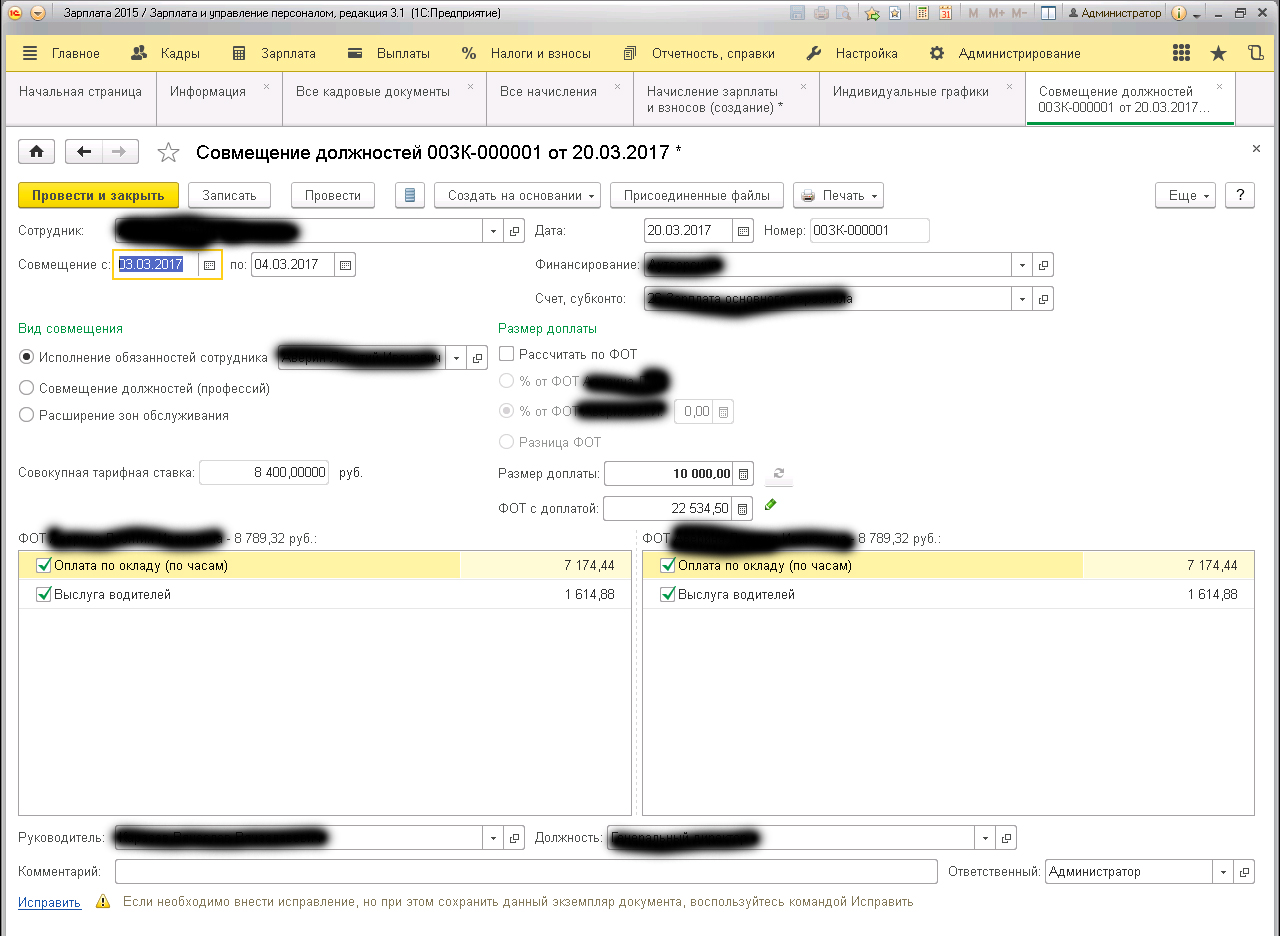Open the Руководитель record with the open-form icon
1280x936 pixels.
515,838
